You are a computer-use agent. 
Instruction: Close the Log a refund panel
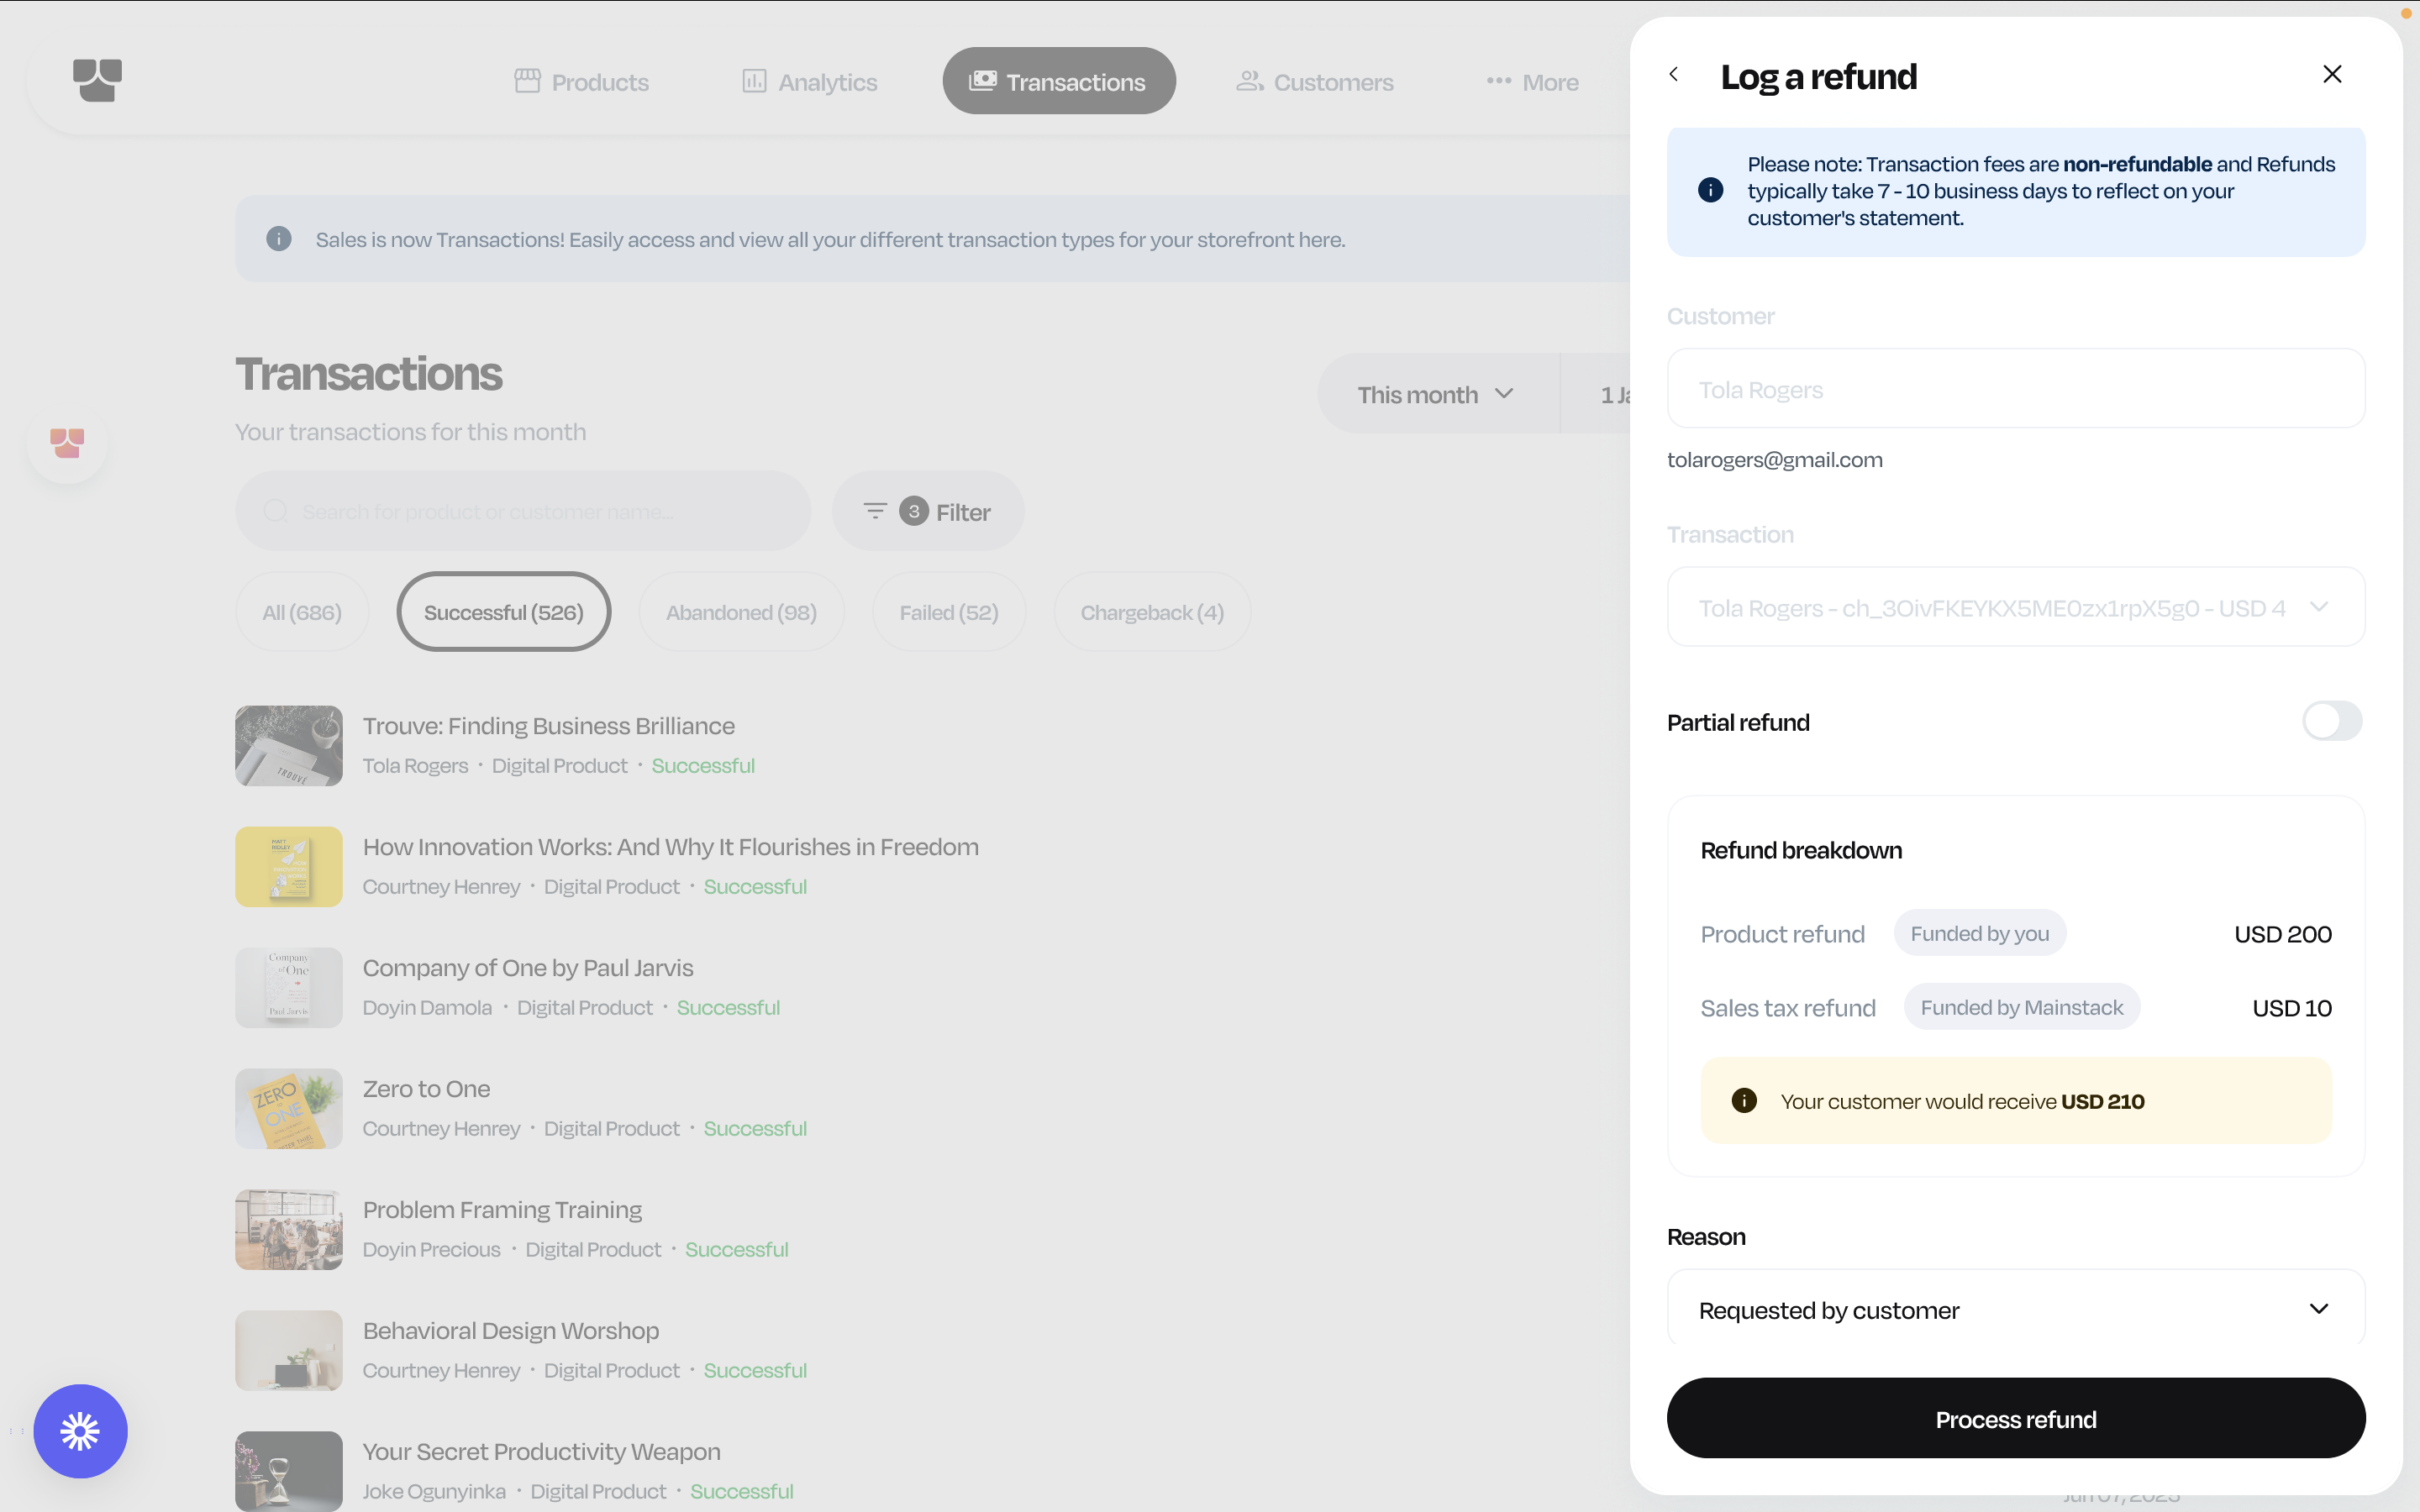pyautogui.click(x=2332, y=75)
